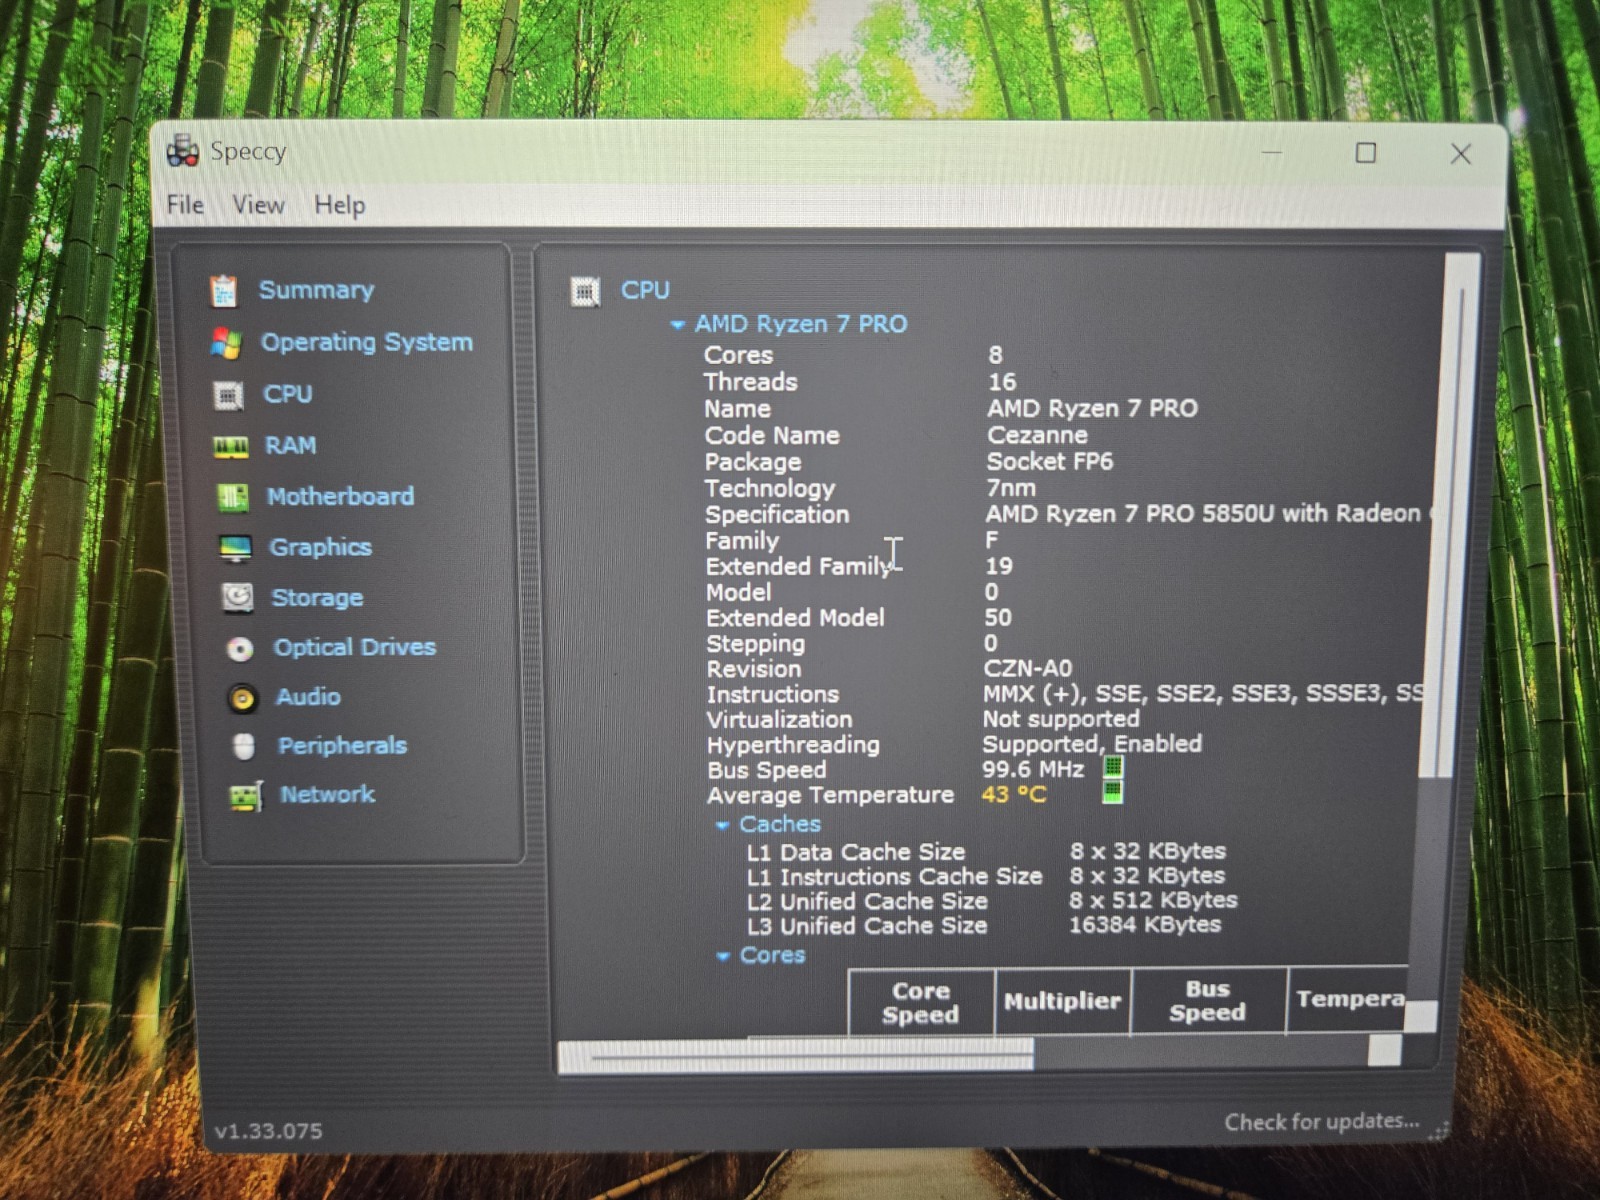The width and height of the screenshot is (1600, 1200).
Task: Show the RAM section
Action: [x=291, y=445]
